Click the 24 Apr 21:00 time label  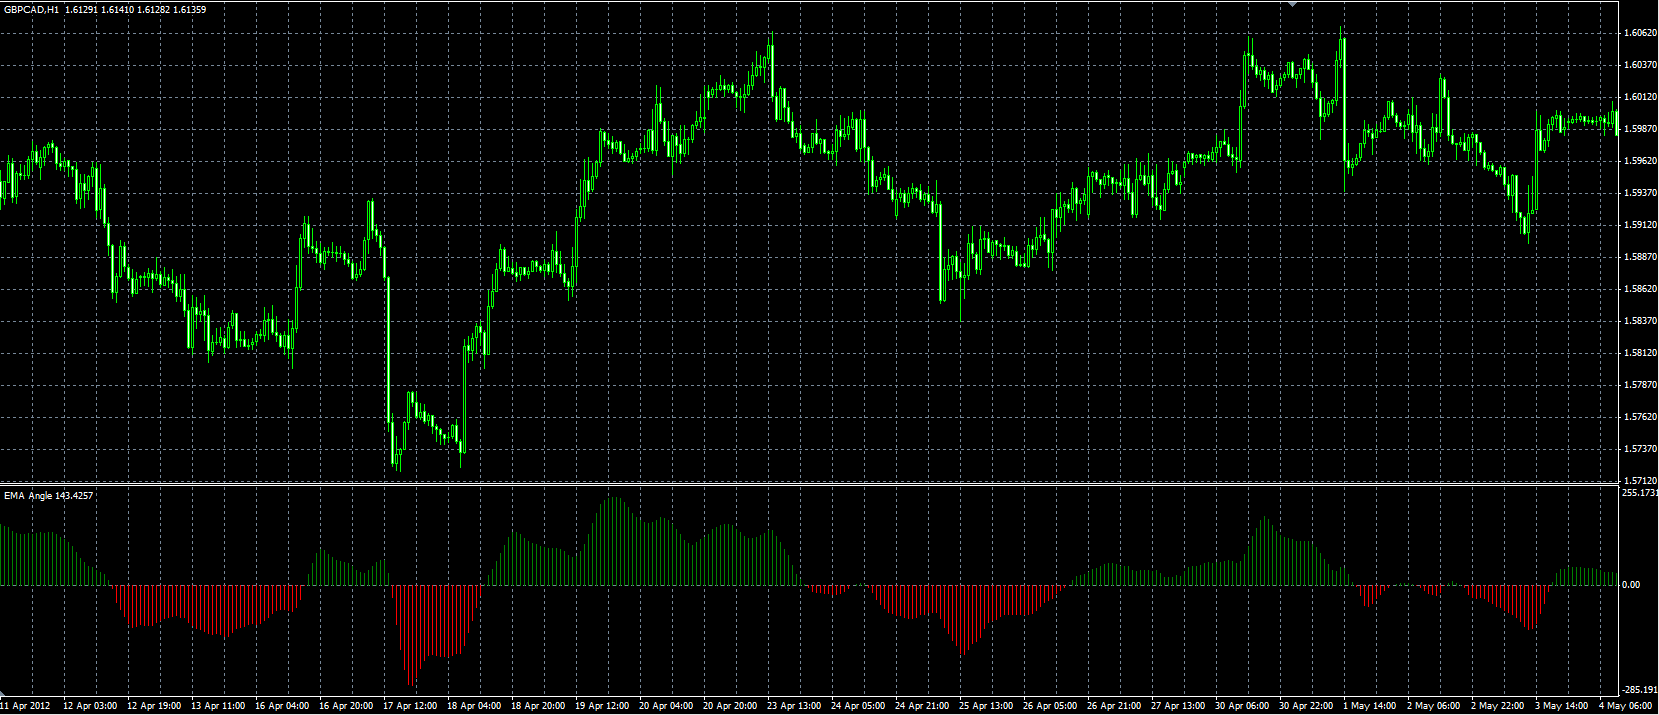point(922,706)
